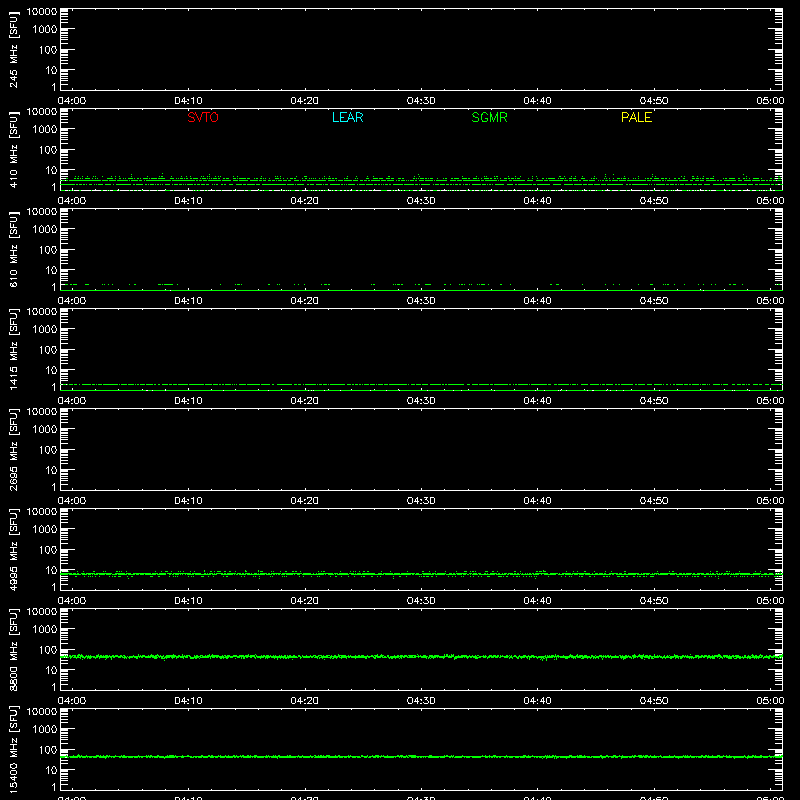Click the 04:20 tick label of the 610 MHz plot
Viewport: 800px width, 800px height.
[x=305, y=301]
